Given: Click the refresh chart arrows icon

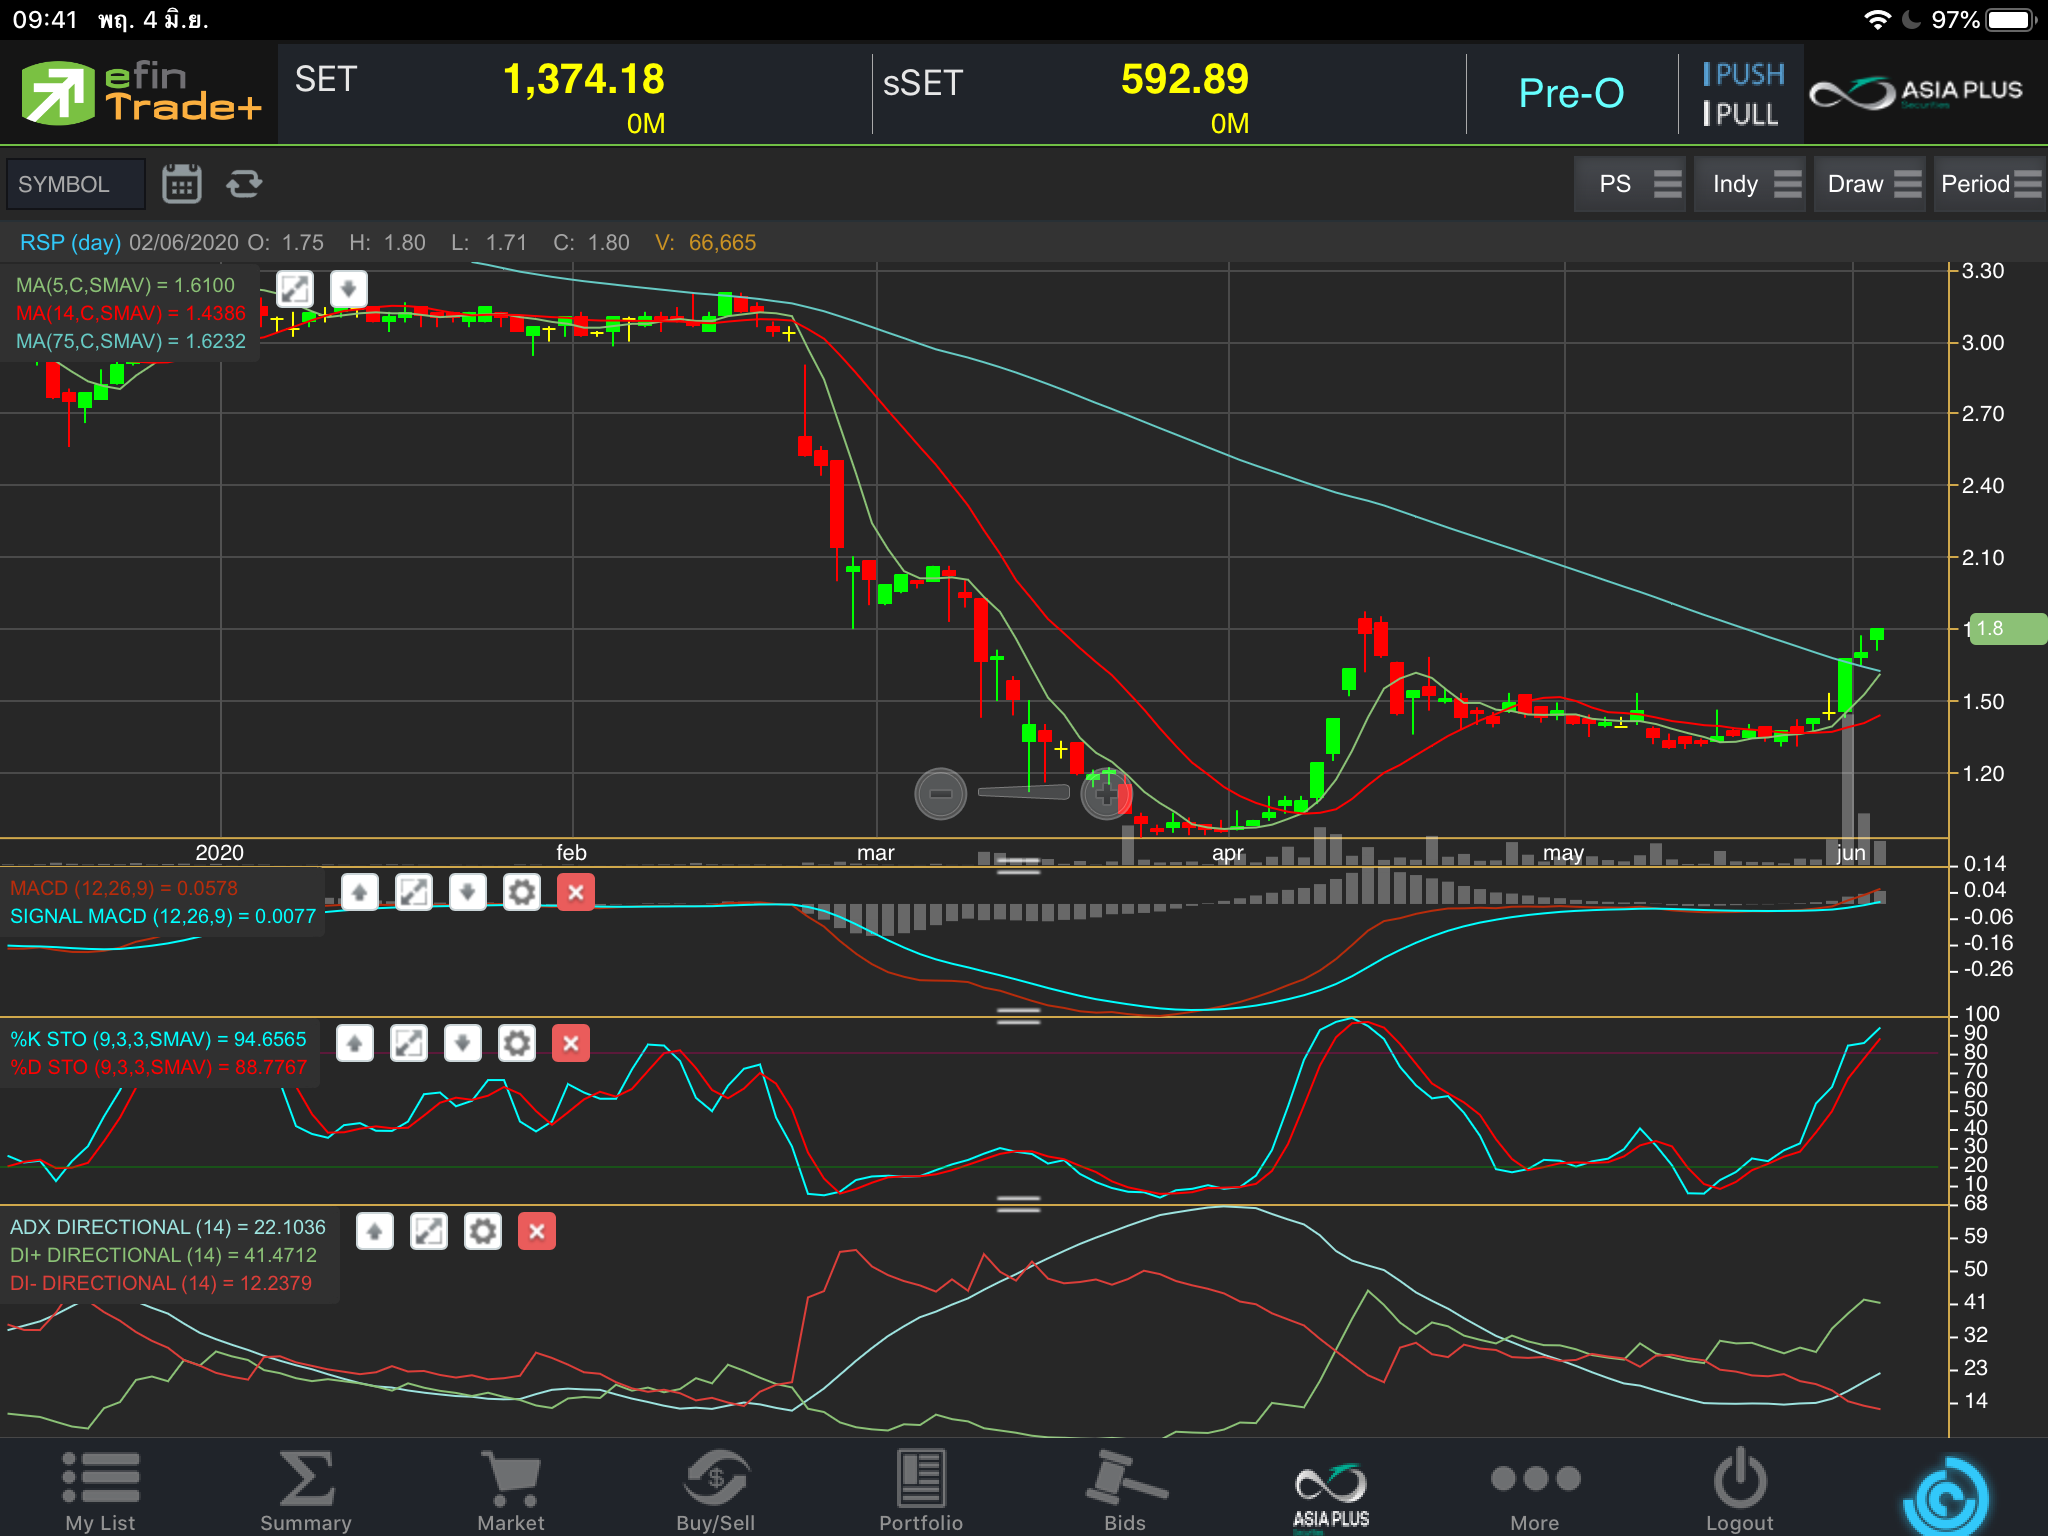Looking at the screenshot, I should (244, 184).
